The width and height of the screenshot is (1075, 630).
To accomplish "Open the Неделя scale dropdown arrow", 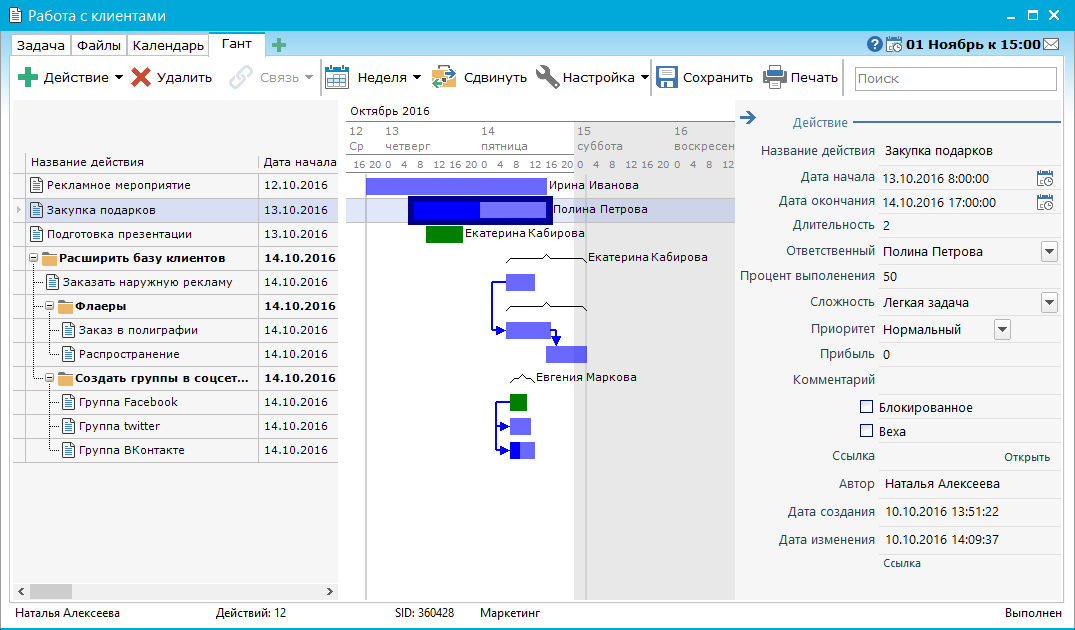I will tap(417, 77).
